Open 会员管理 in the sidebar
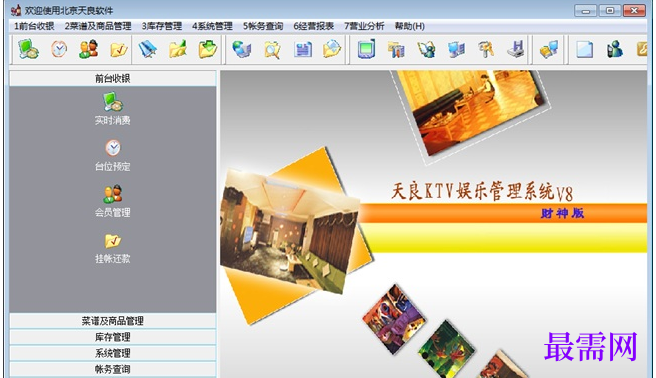The height and width of the screenshot is (378, 656). point(113,201)
